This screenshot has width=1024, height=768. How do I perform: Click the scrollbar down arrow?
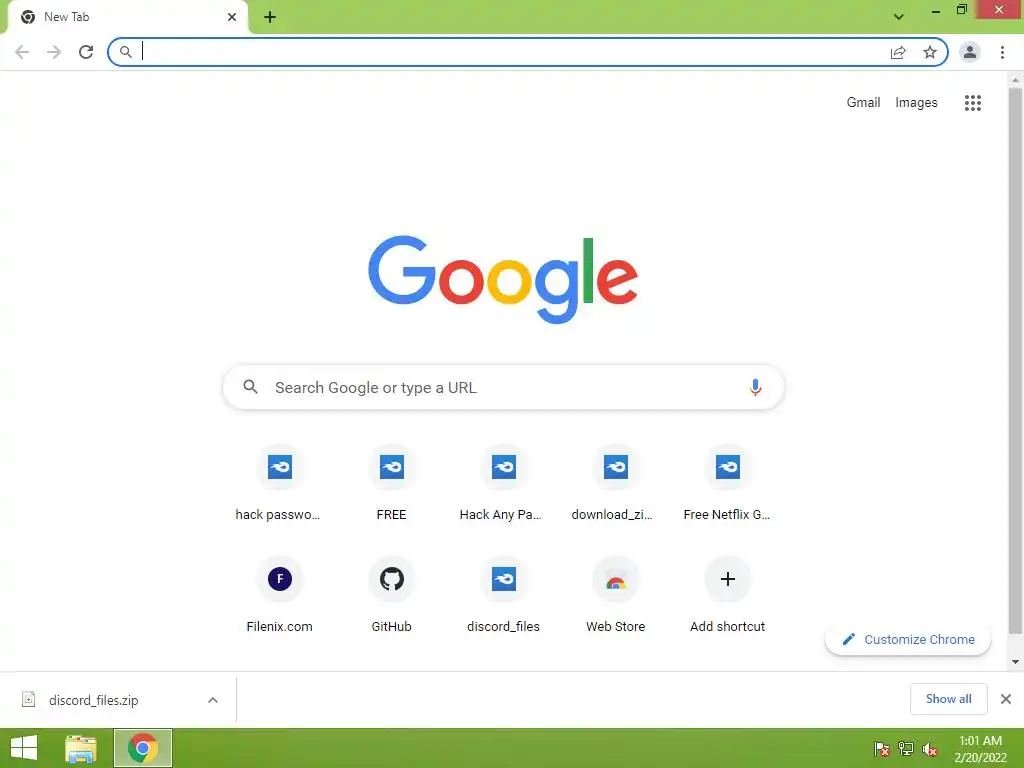point(1015,662)
